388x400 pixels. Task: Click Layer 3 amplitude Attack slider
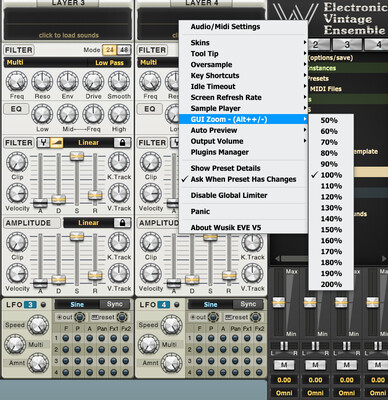click(40, 283)
